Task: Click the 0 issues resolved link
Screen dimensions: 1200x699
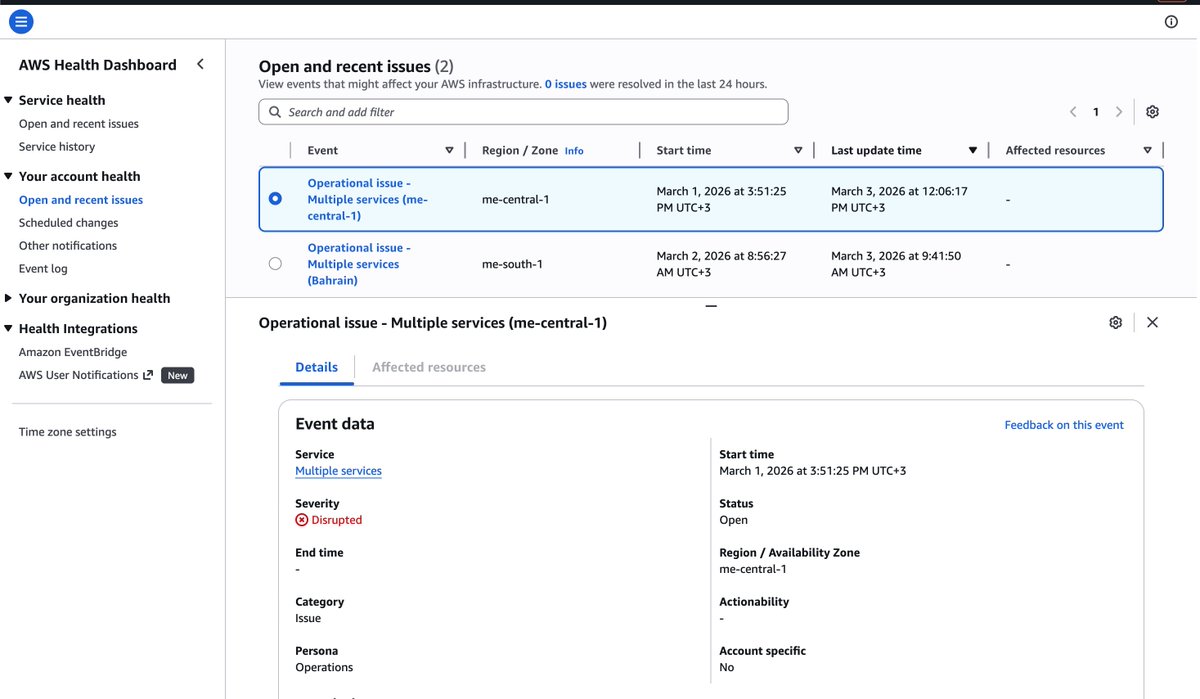Action: point(566,84)
